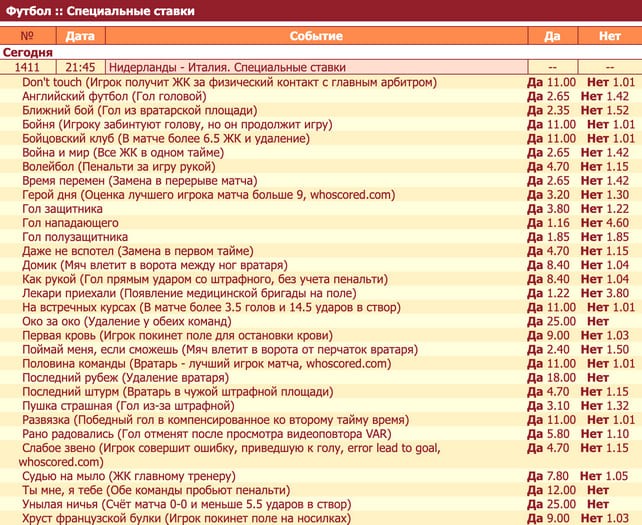Select 'Нет 1.52' odds for Ближний бой
Screen dimensions: 642x525
609,110
